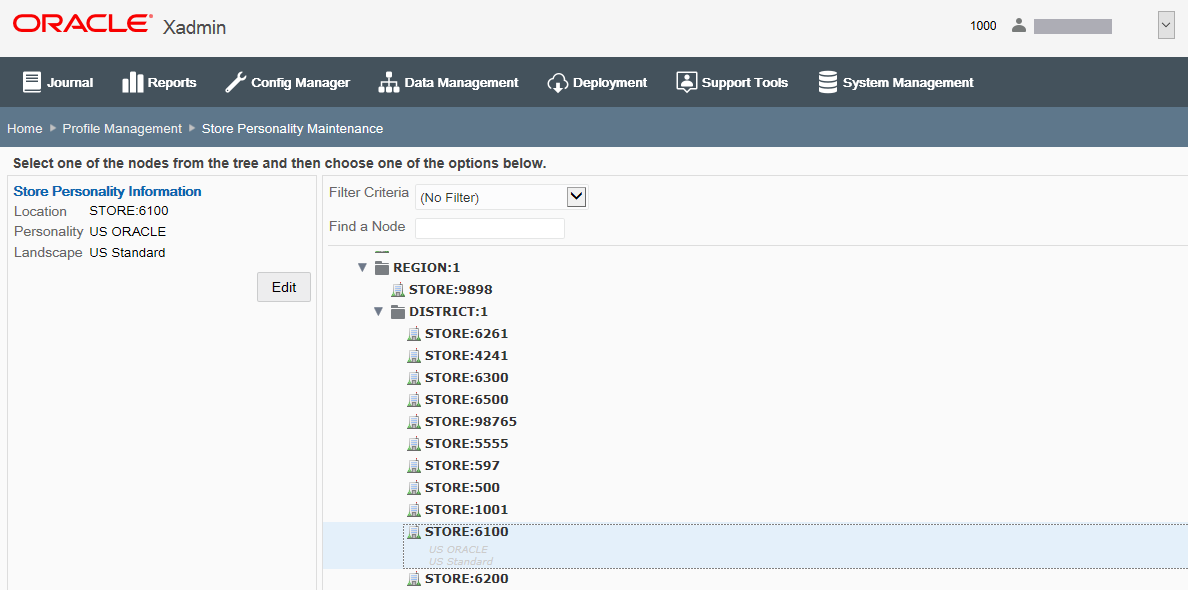Click the building icon beside STORE:1001
Image resolution: width=1188 pixels, height=590 pixels.
(x=414, y=509)
